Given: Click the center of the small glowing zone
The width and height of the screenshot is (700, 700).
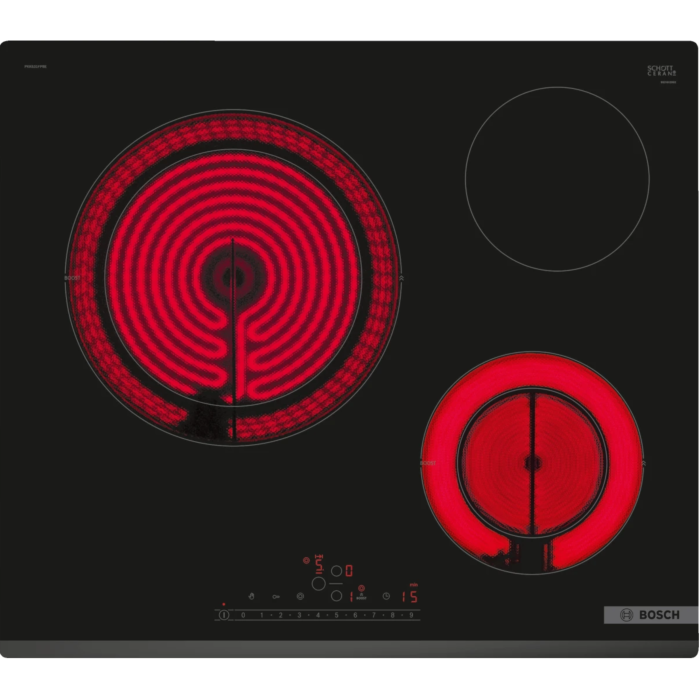Looking at the screenshot, I should (531, 463).
